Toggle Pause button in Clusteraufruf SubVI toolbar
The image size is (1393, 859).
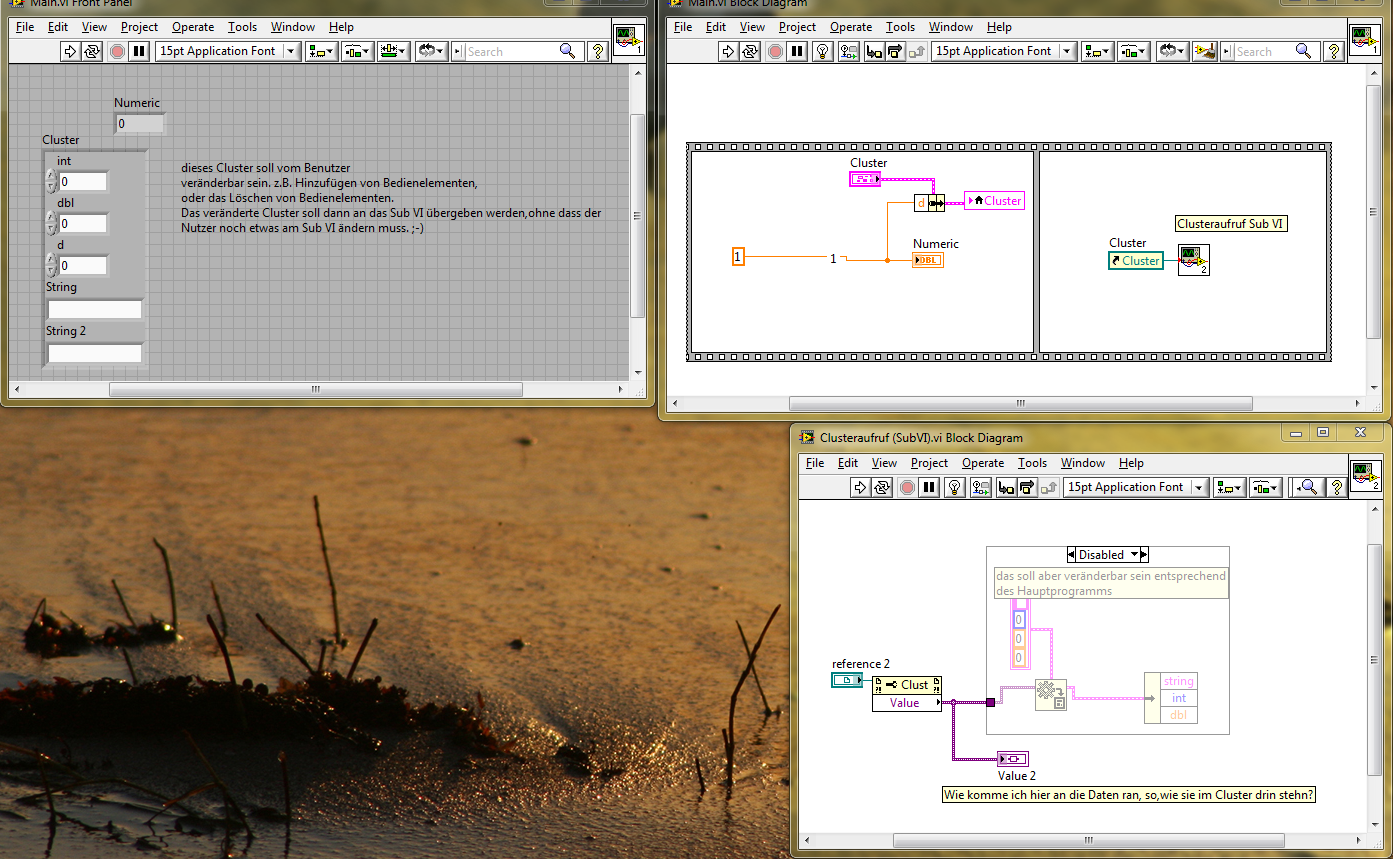929,487
